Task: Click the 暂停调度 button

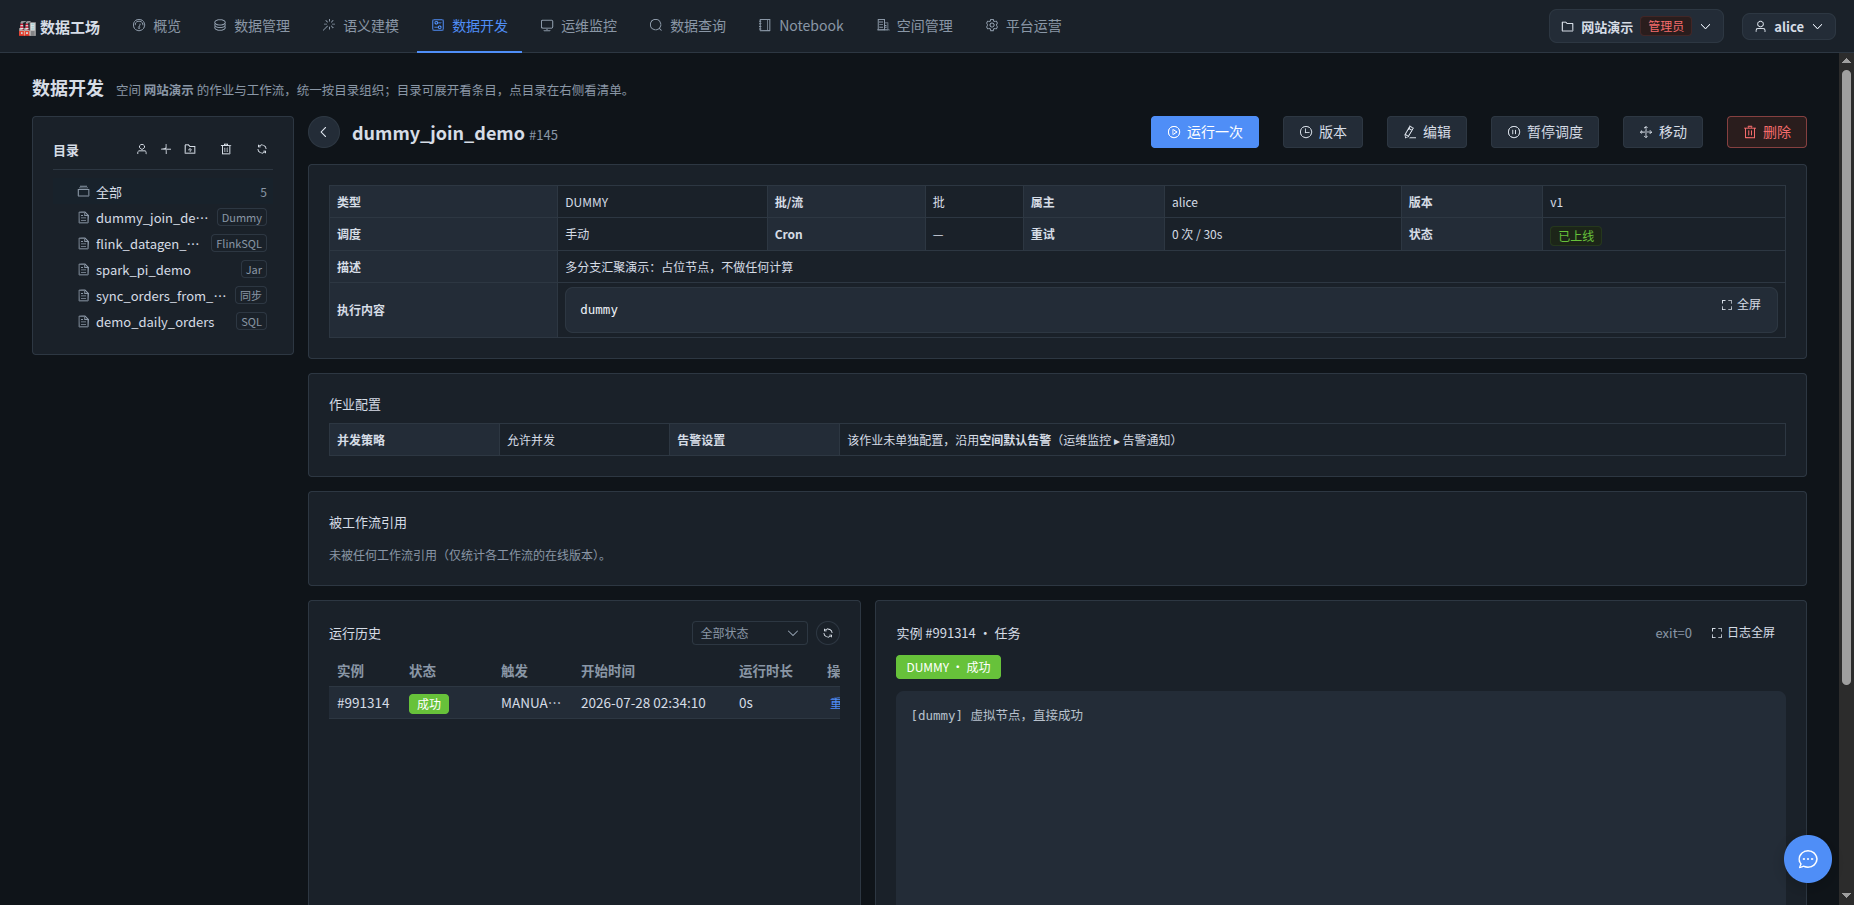Action: (x=1545, y=132)
